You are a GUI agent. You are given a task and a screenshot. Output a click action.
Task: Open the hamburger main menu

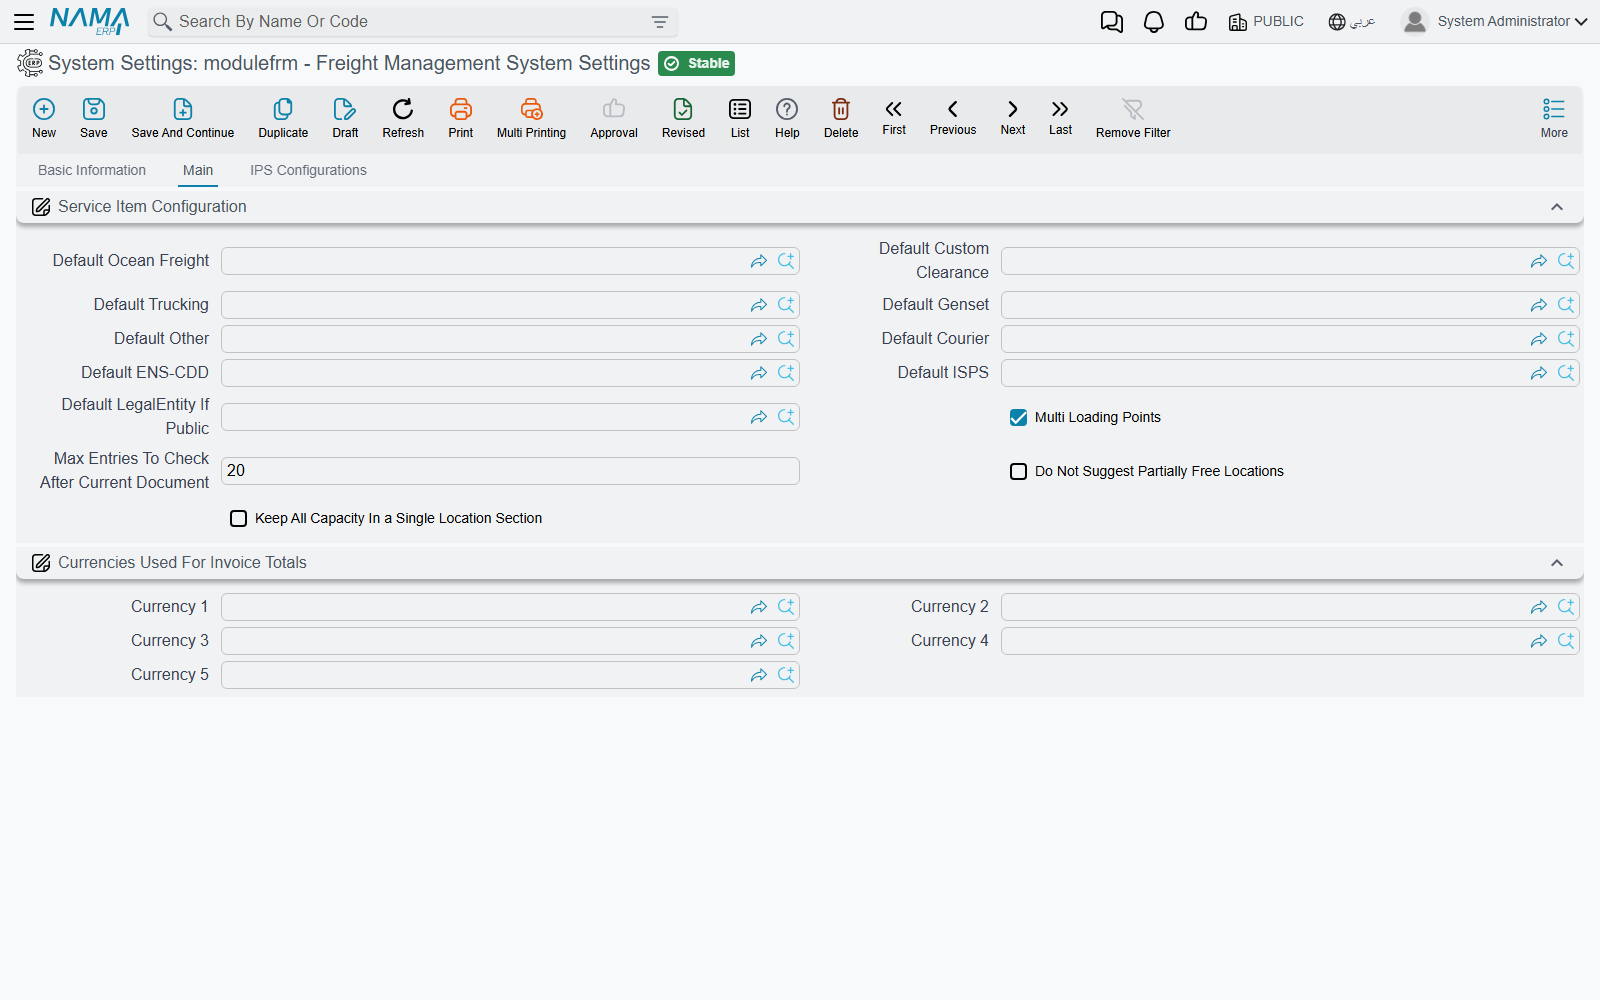24,21
